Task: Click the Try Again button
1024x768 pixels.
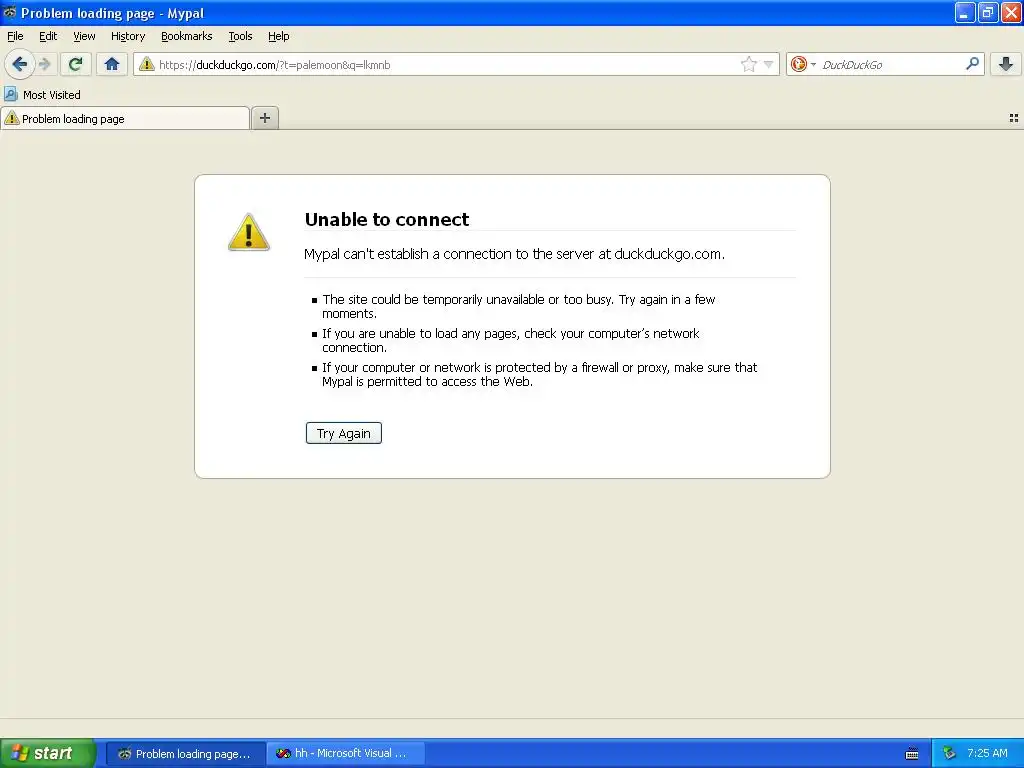Action: [x=344, y=433]
